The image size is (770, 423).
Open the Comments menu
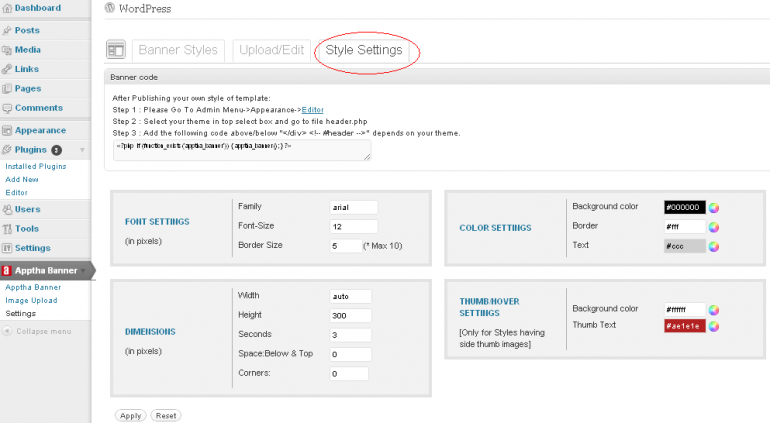coord(39,108)
